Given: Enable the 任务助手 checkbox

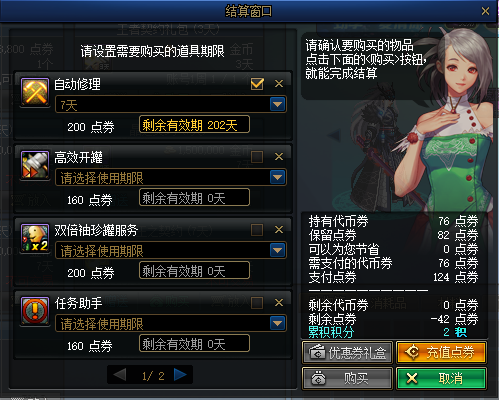Looking at the screenshot, I should click(257, 303).
